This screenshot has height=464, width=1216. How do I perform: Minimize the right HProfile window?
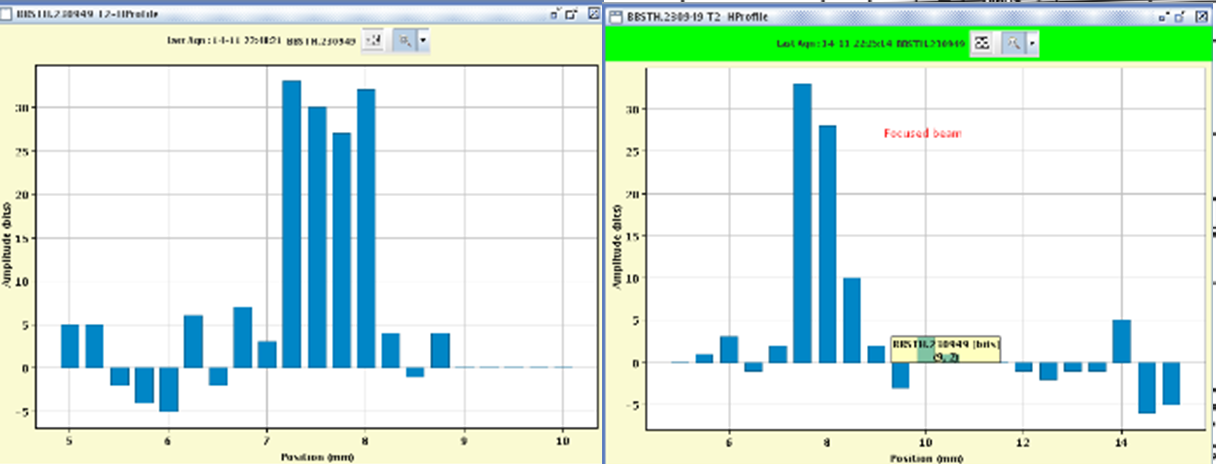[1164, 16]
